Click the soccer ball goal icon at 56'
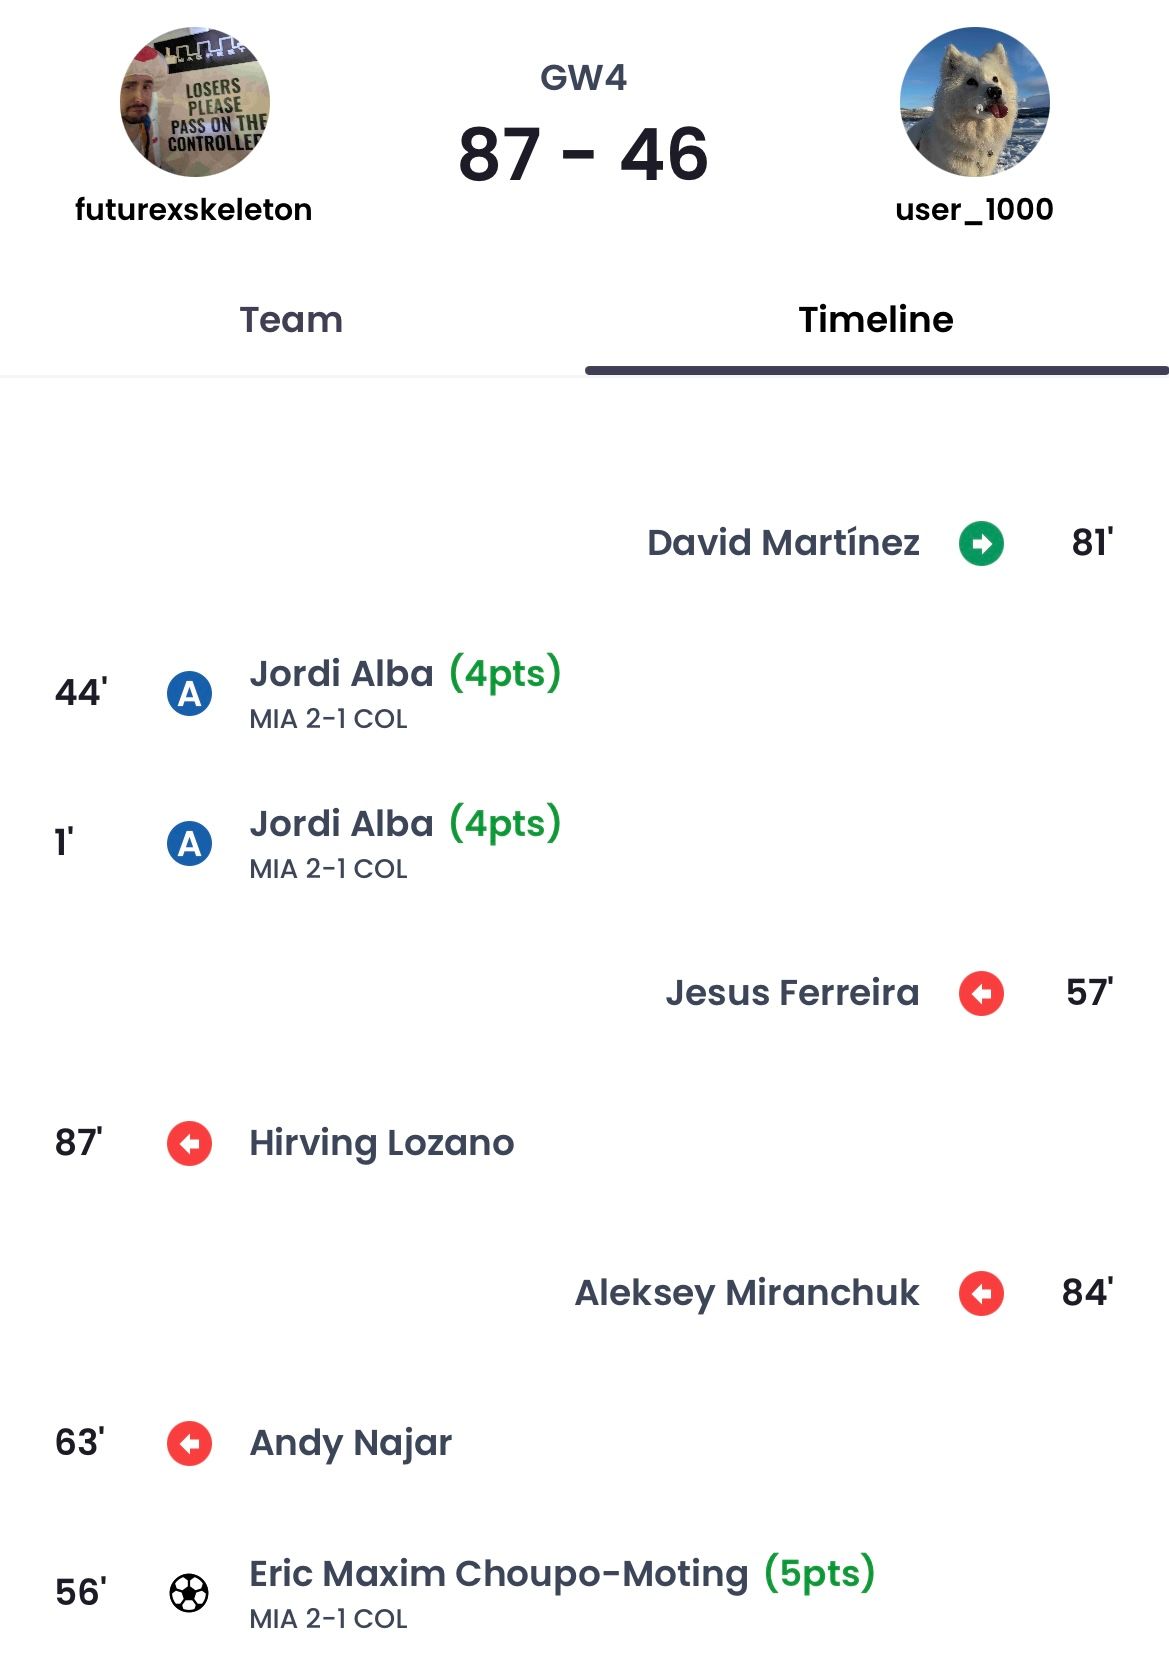Viewport: 1169px width, 1663px height. [x=189, y=1593]
